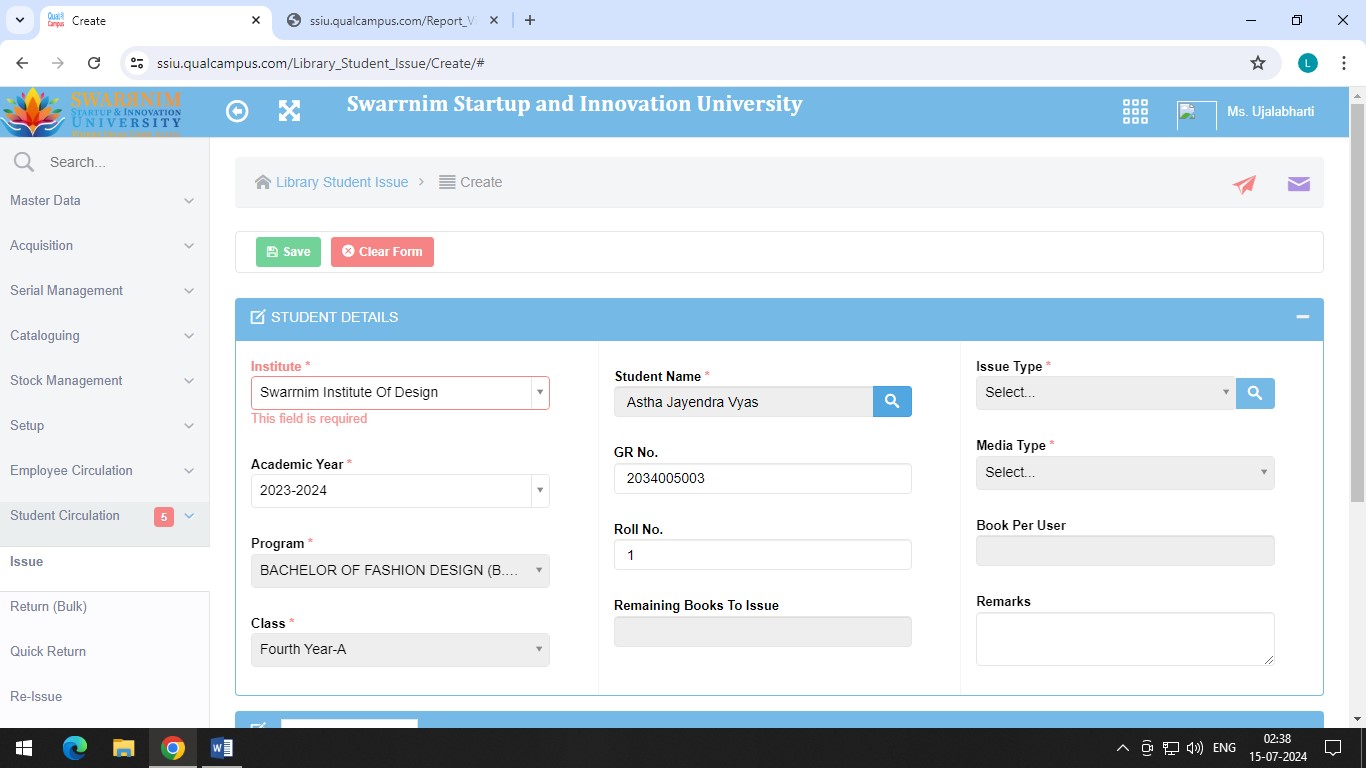
Task: Click the Remarks text area
Action: pos(1125,639)
